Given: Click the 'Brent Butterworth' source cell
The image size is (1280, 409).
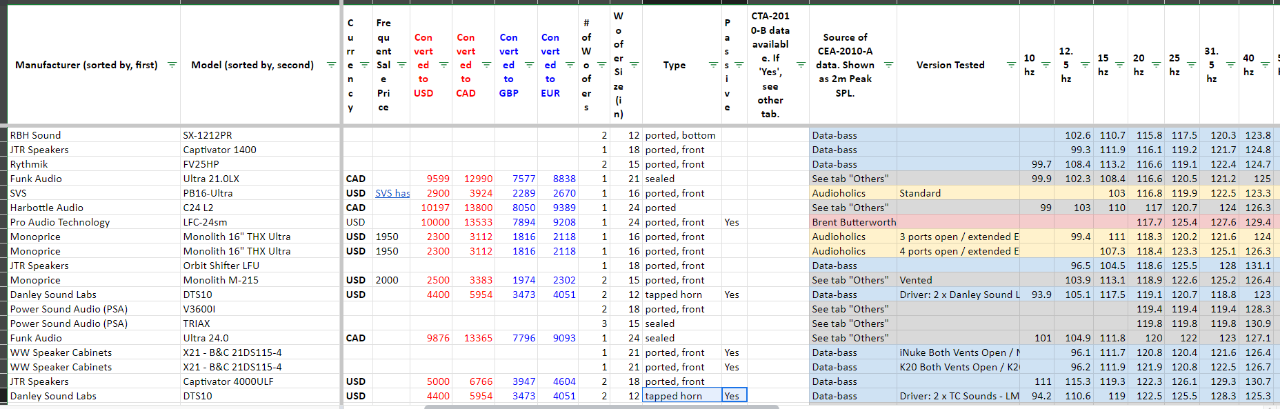Looking at the screenshot, I should 852,222.
